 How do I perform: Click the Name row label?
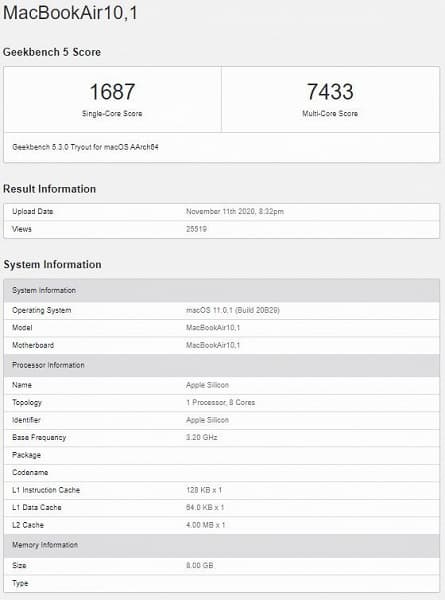click(22, 385)
